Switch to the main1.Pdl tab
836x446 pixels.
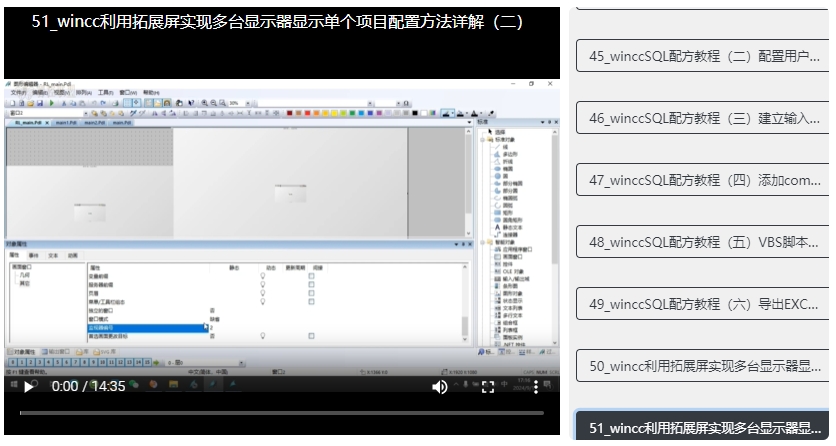coord(66,123)
